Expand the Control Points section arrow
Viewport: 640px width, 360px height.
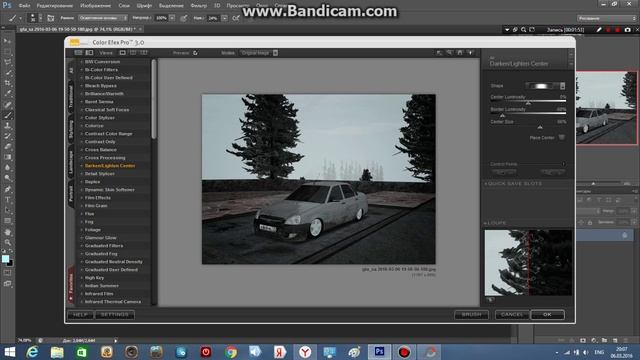click(x=564, y=164)
